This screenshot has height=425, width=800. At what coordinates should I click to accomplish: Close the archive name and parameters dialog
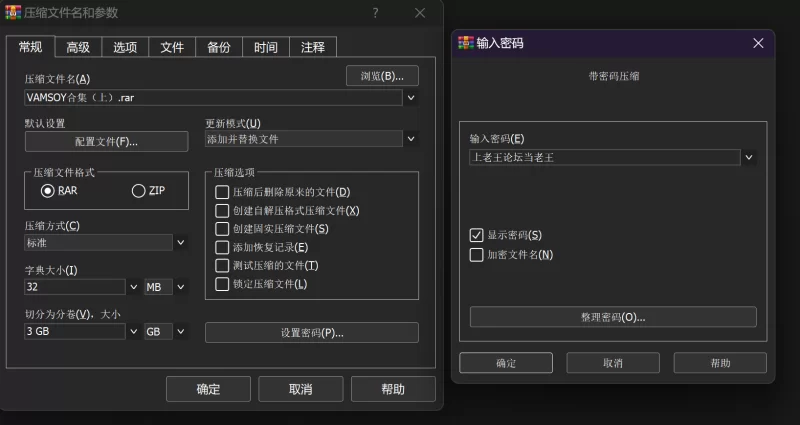click(420, 13)
